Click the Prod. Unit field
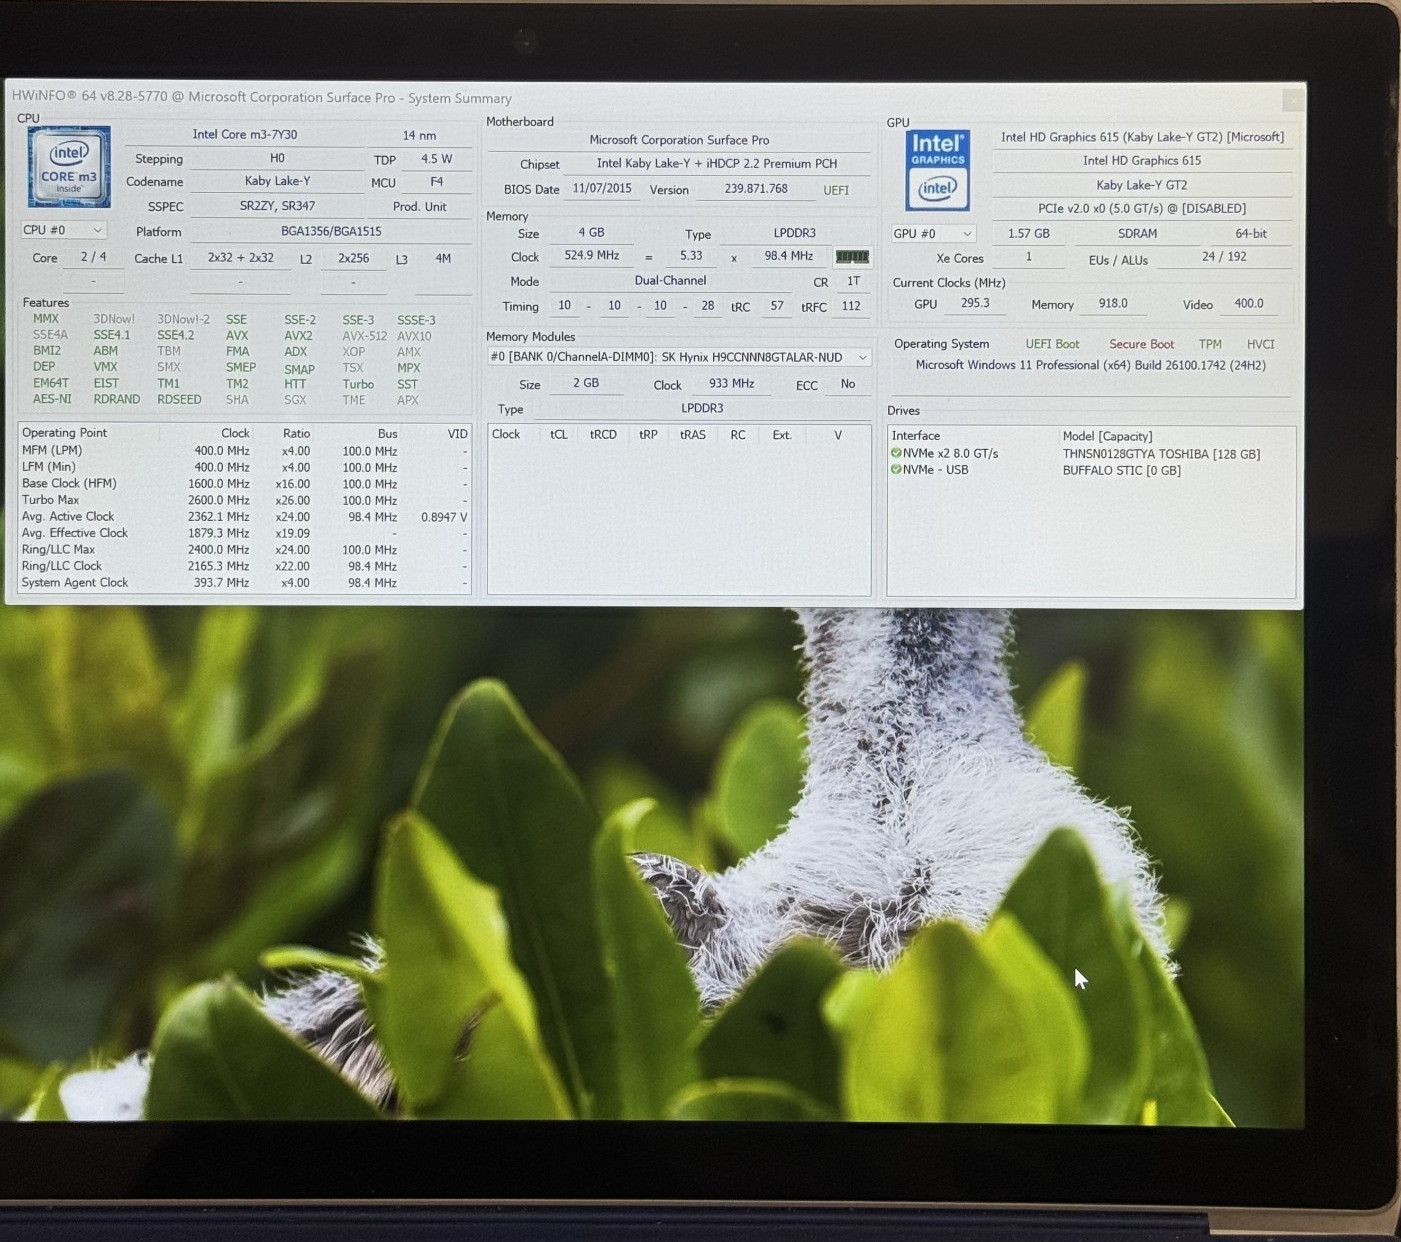1401x1242 pixels. (419, 207)
